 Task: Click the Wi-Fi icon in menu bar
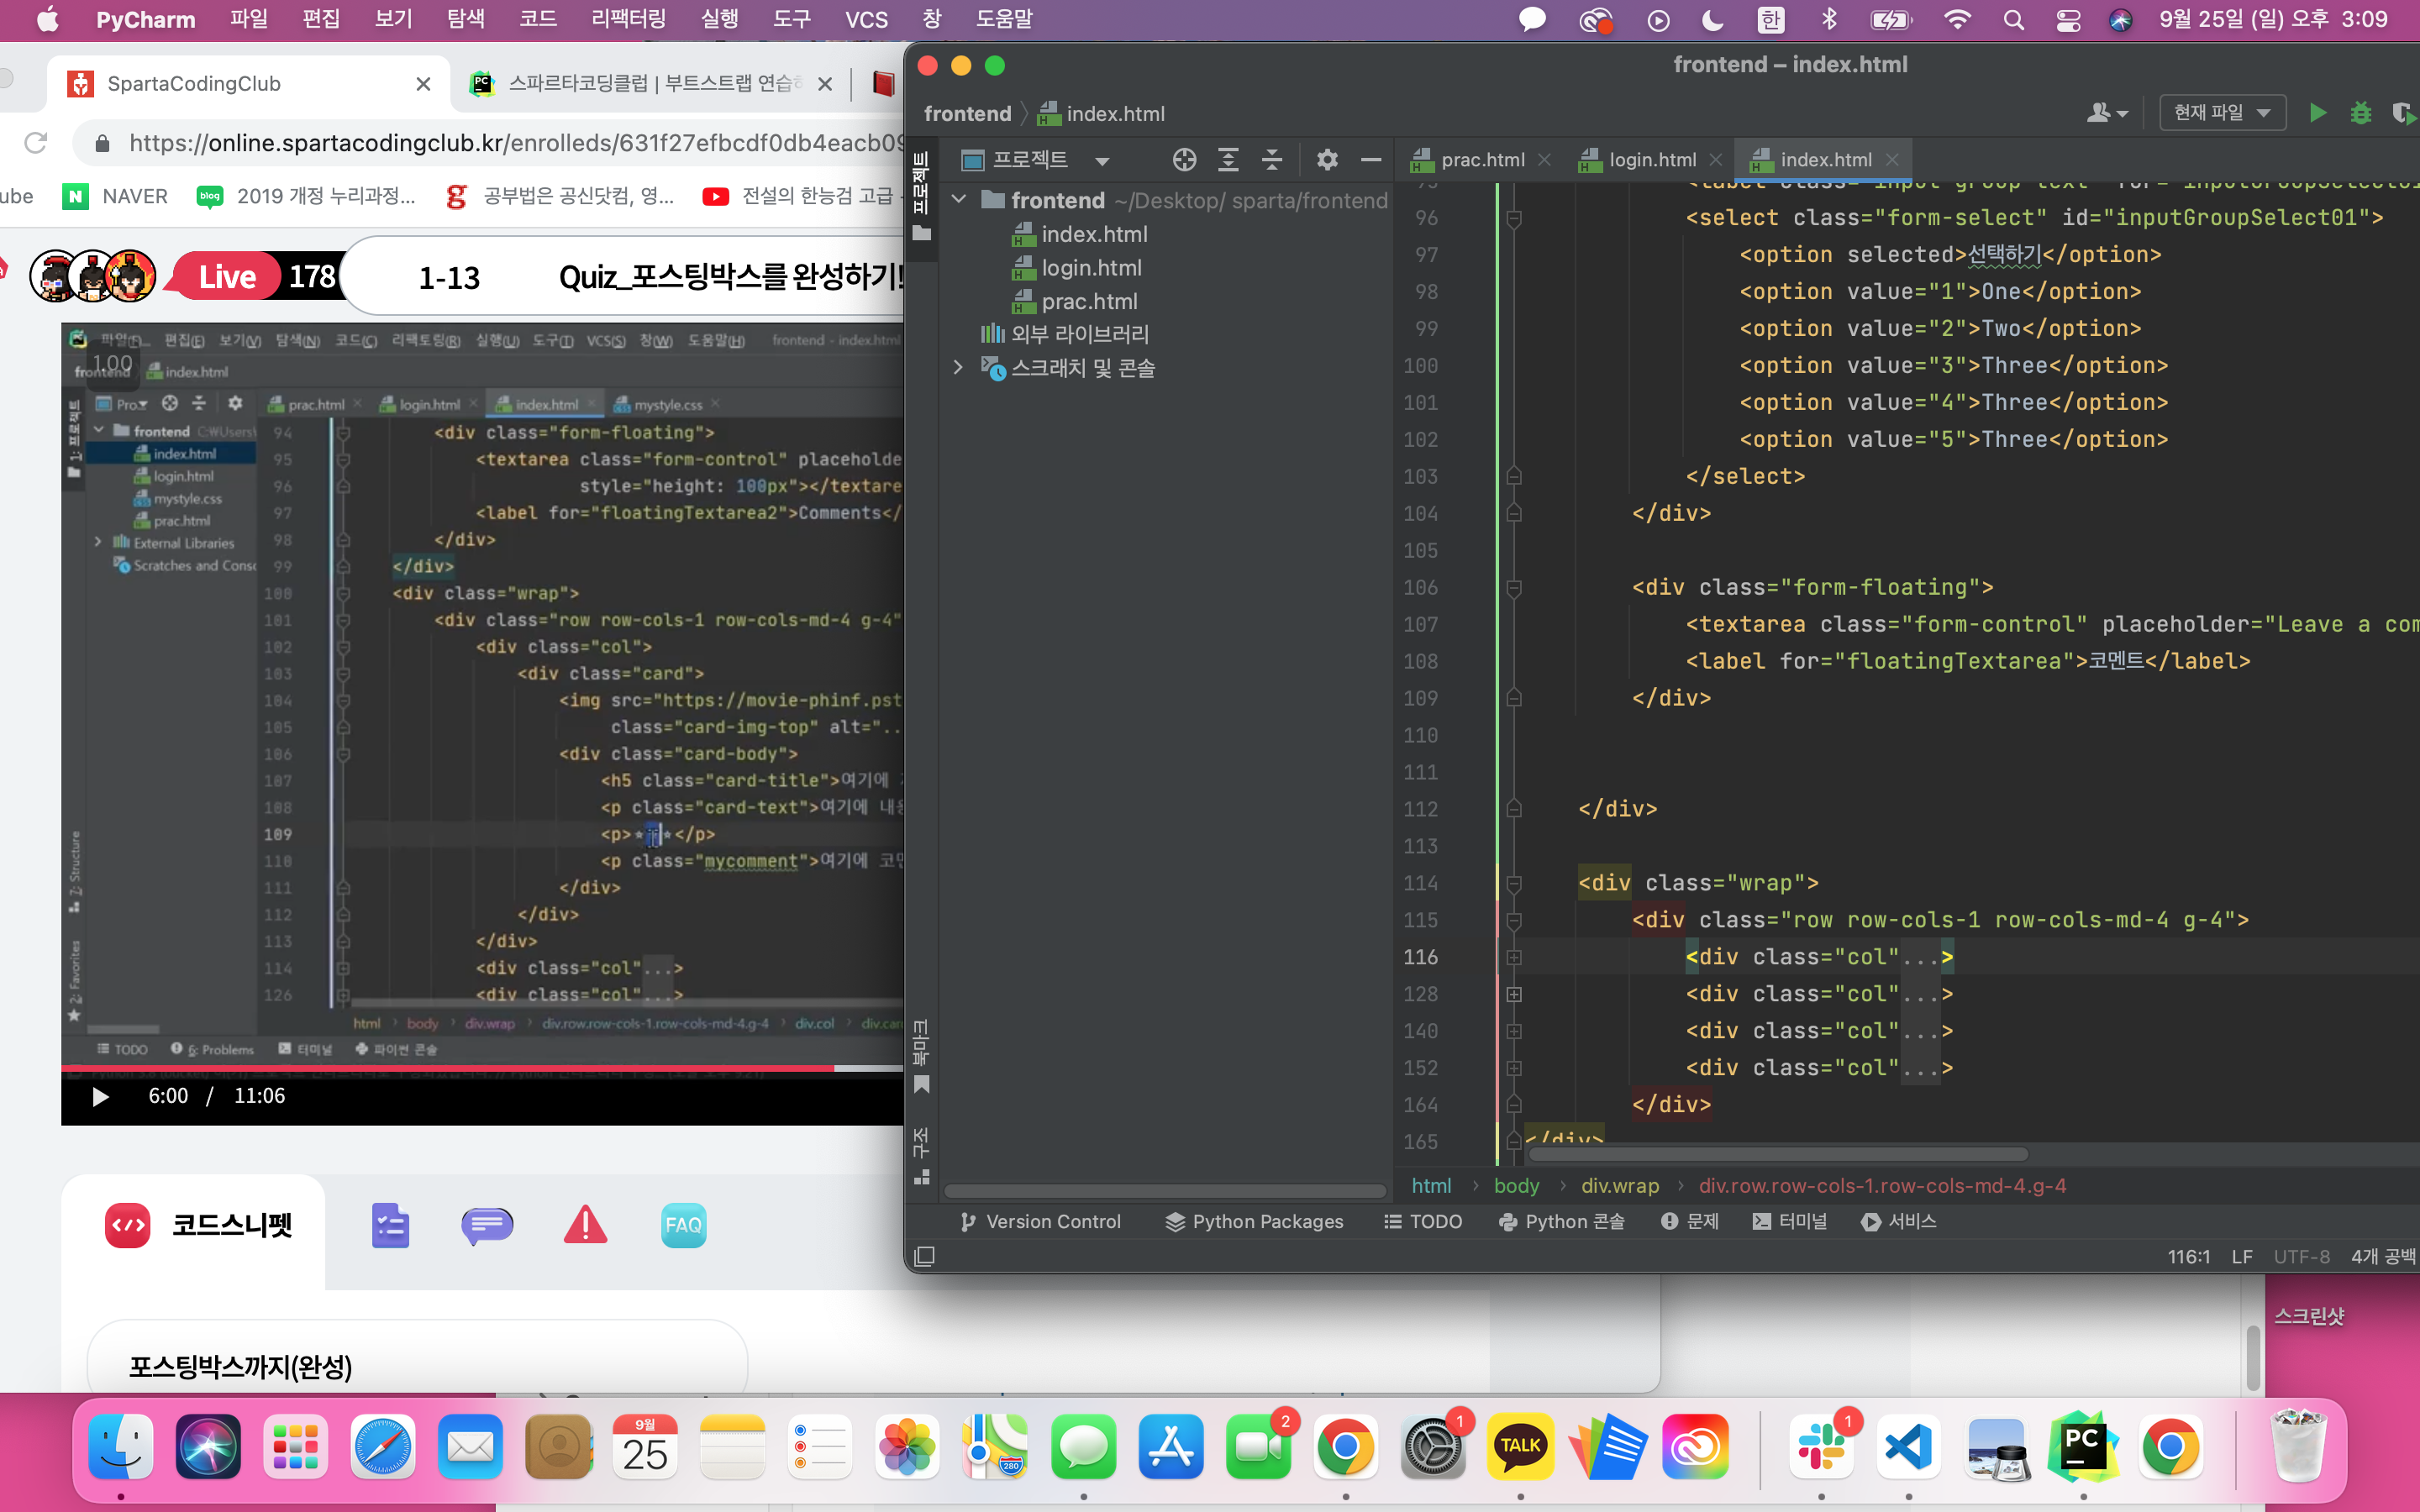[1957, 20]
